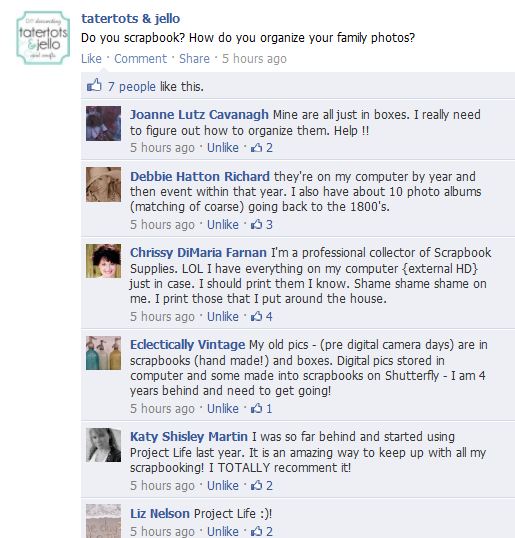Unlike Joanne Lutz Cavanagh's comment

pos(223,148)
